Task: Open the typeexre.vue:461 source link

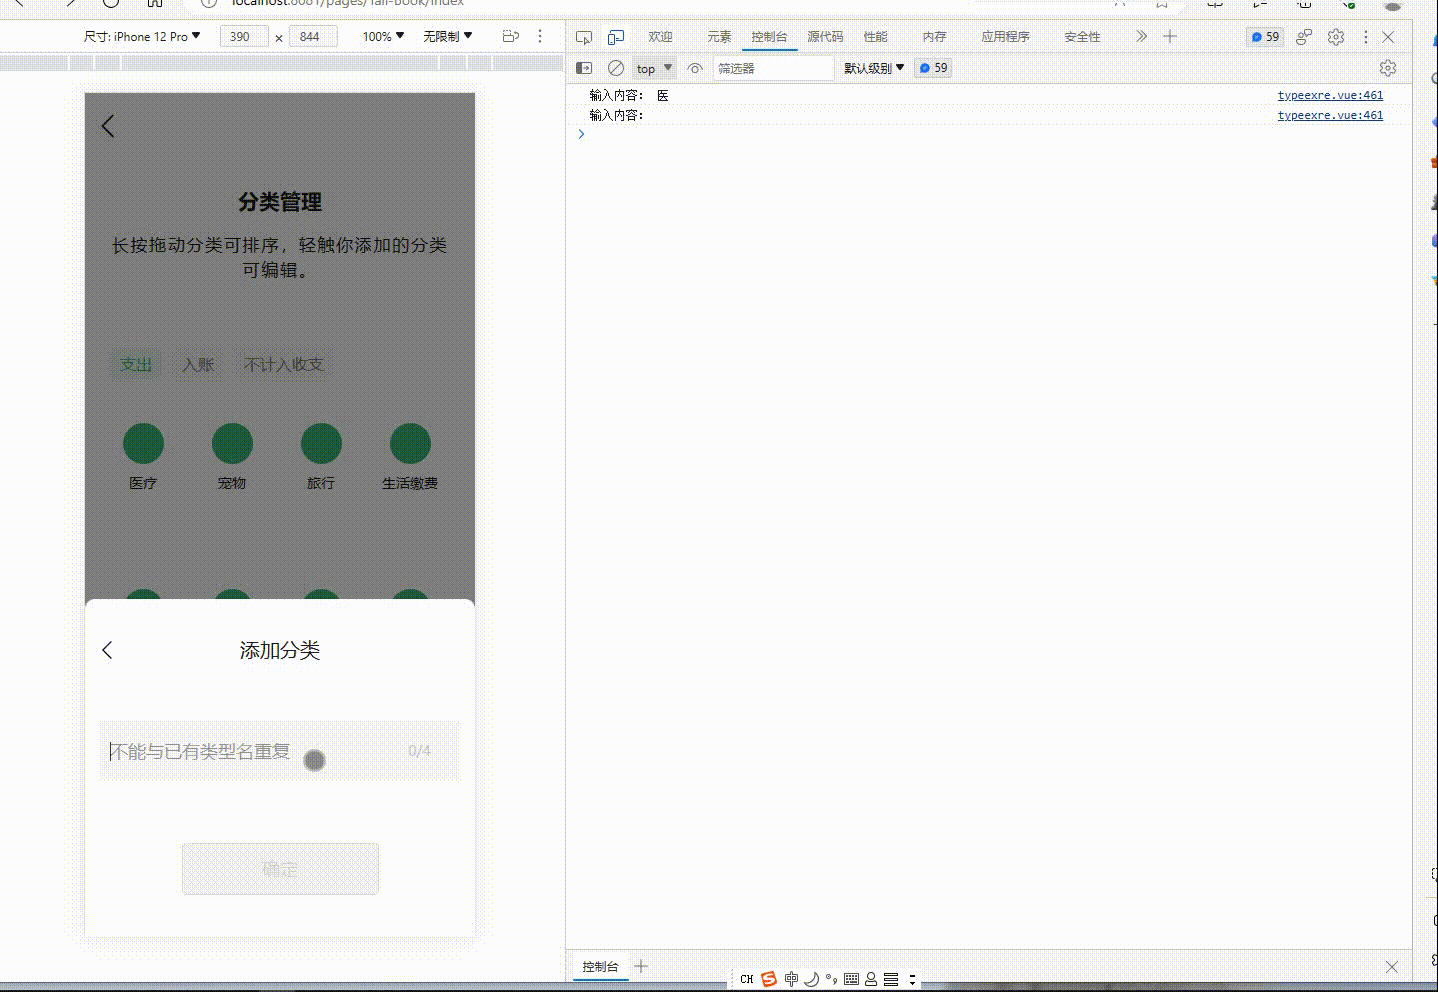Action: 1329,95
